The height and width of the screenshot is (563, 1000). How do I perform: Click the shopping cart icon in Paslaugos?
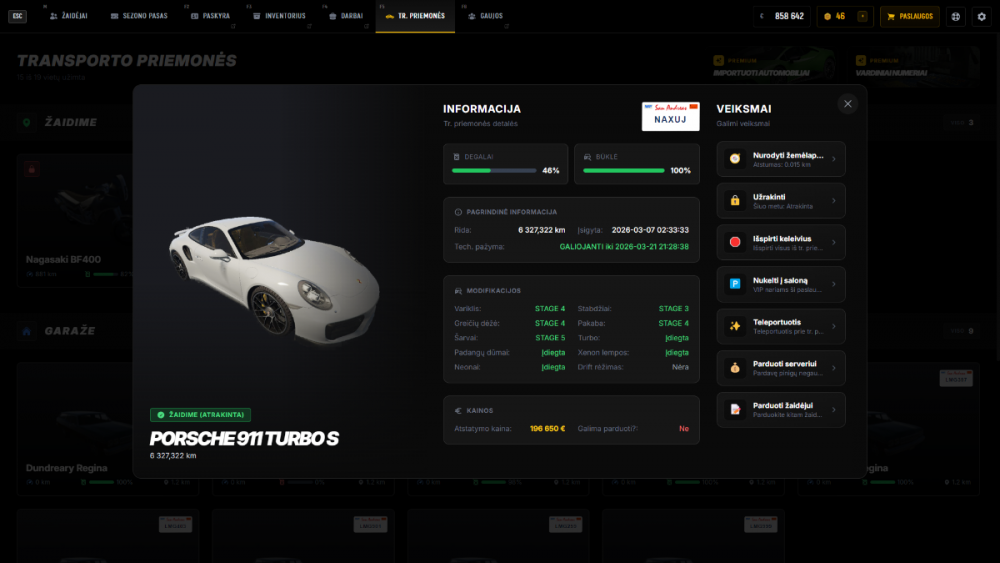pyautogui.click(x=891, y=17)
